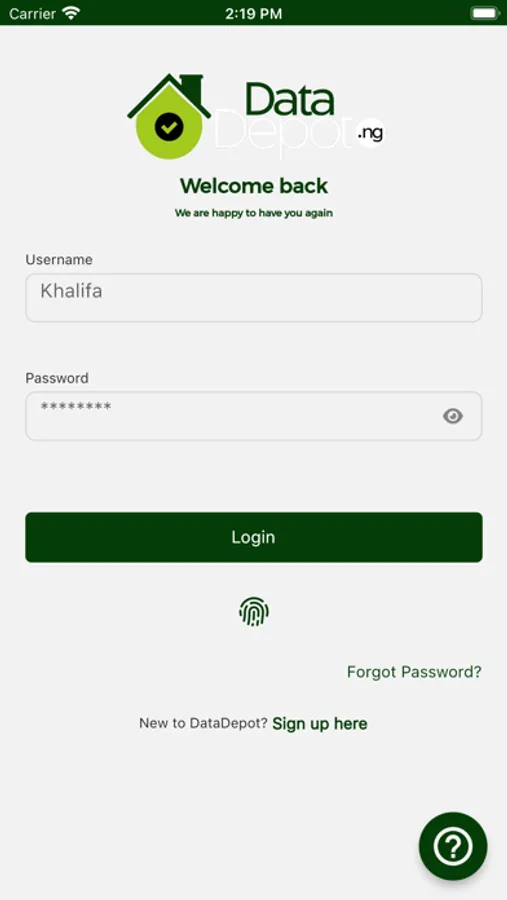Viewport: 507px width, 900px height.
Task: Click the Welcome back heading
Action: coord(254,186)
